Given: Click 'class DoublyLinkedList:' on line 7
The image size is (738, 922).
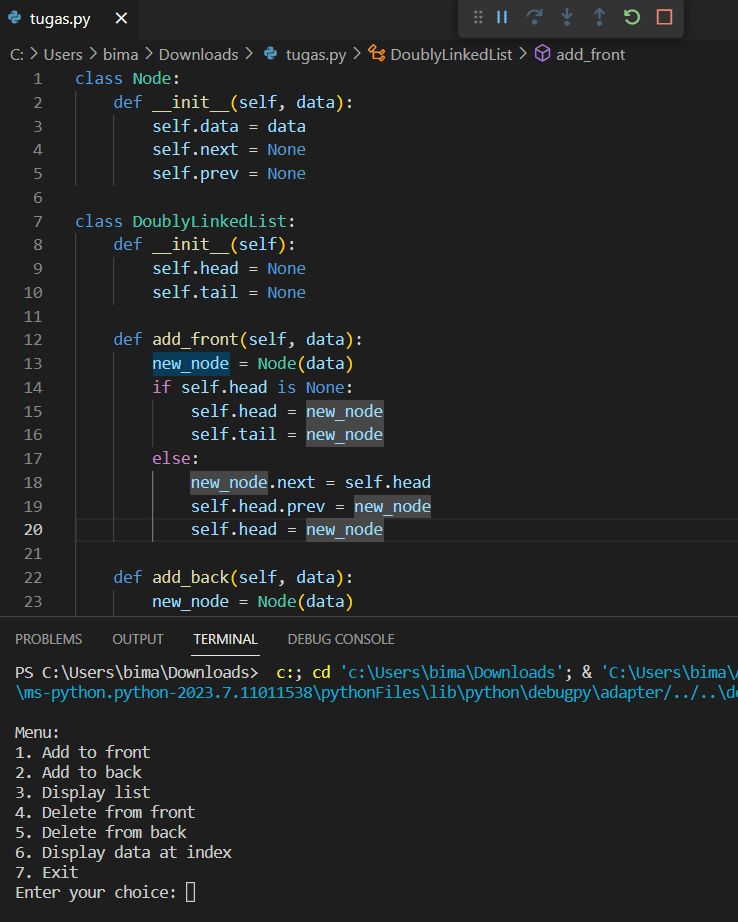Looking at the screenshot, I should [185, 222].
